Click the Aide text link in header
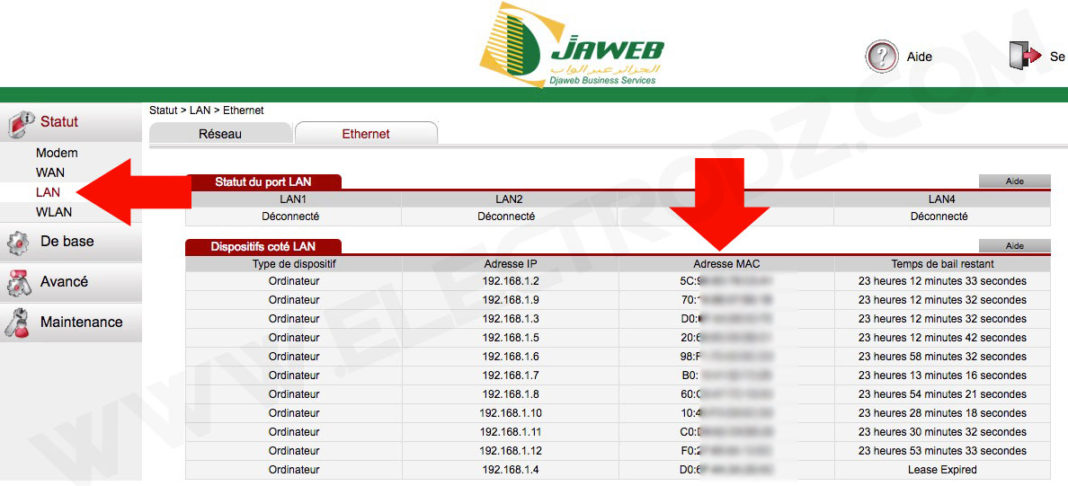The image size is (1068, 486). point(919,57)
